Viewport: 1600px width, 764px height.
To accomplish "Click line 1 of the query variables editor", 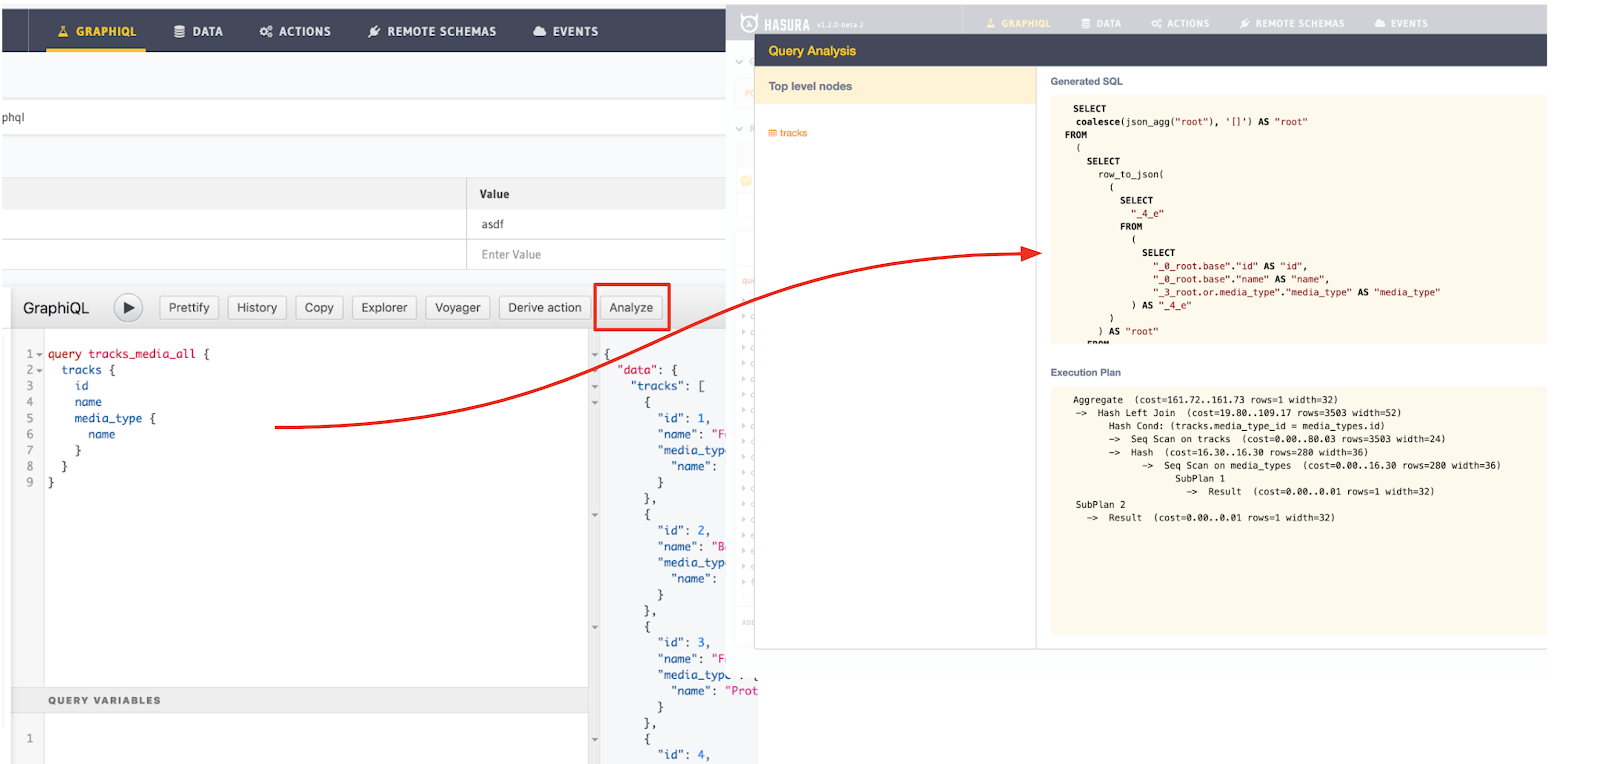I will pyautogui.click(x=315, y=739).
